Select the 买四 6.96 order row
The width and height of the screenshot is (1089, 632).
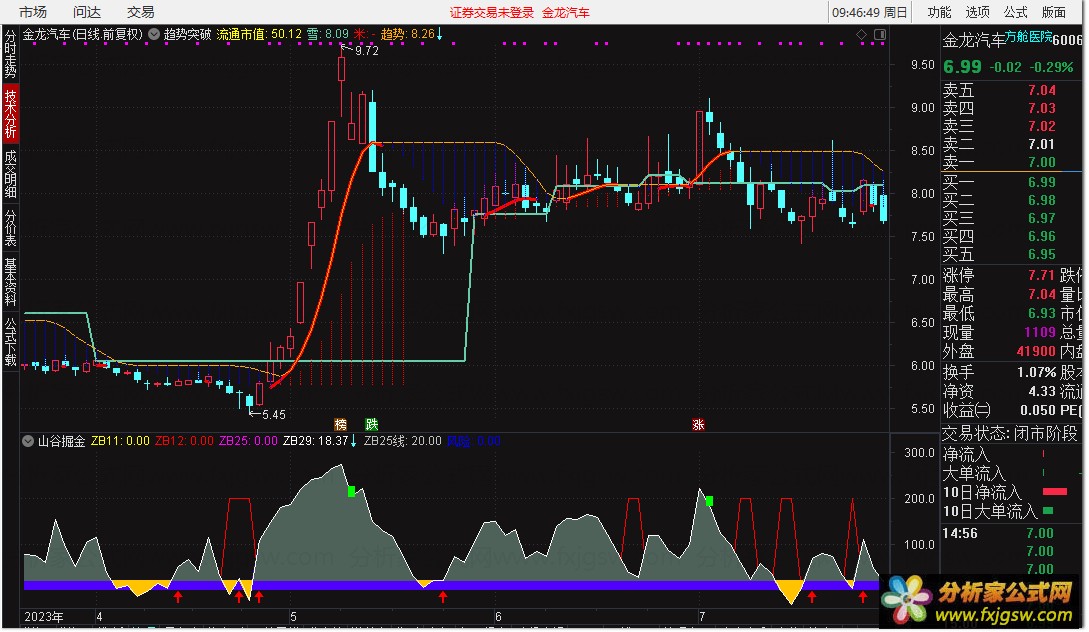point(1011,236)
